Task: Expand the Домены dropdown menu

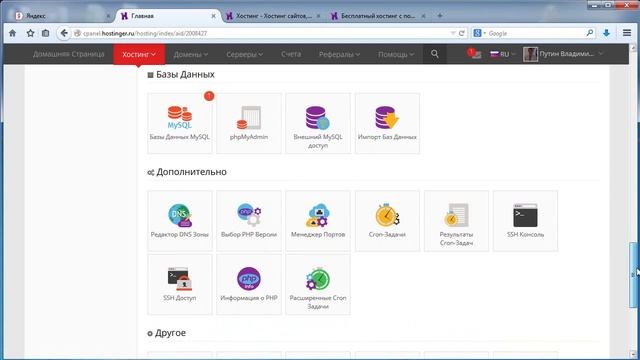Action: [191, 54]
